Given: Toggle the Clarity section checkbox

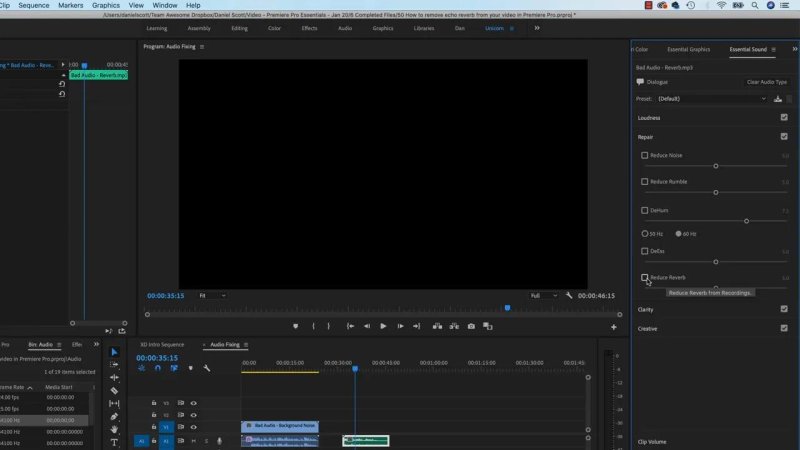Looking at the screenshot, I should coord(784,309).
